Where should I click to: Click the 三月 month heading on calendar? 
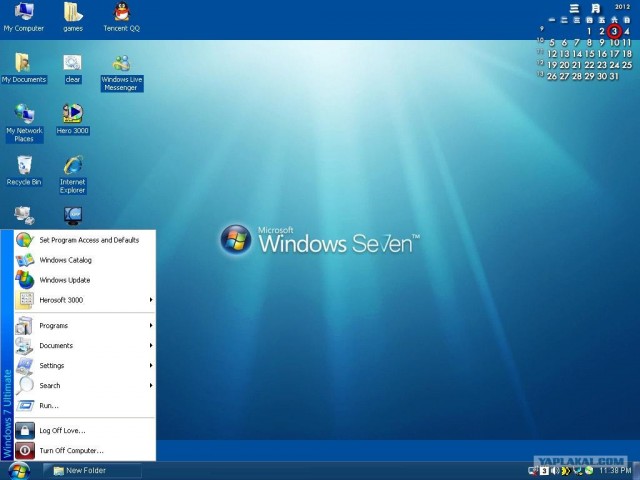tap(585, 9)
